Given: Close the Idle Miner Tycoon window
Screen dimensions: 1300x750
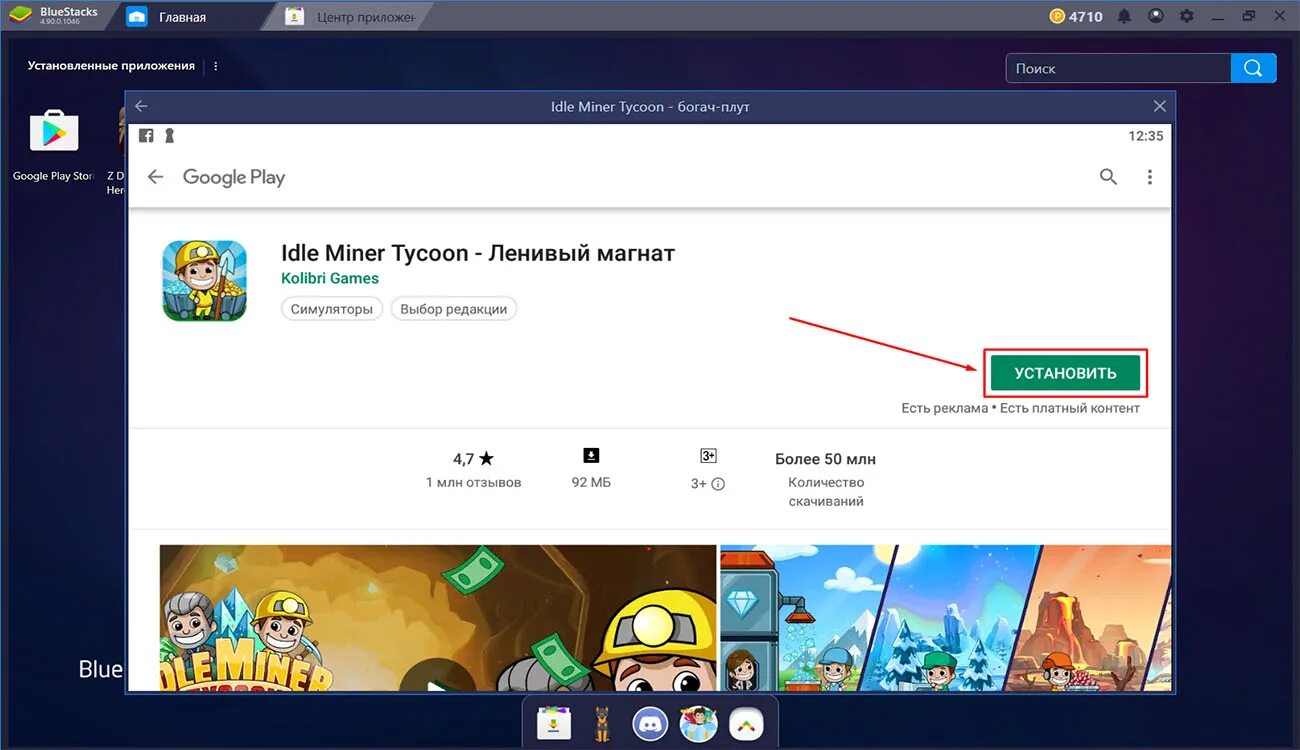Looking at the screenshot, I should coord(1160,106).
